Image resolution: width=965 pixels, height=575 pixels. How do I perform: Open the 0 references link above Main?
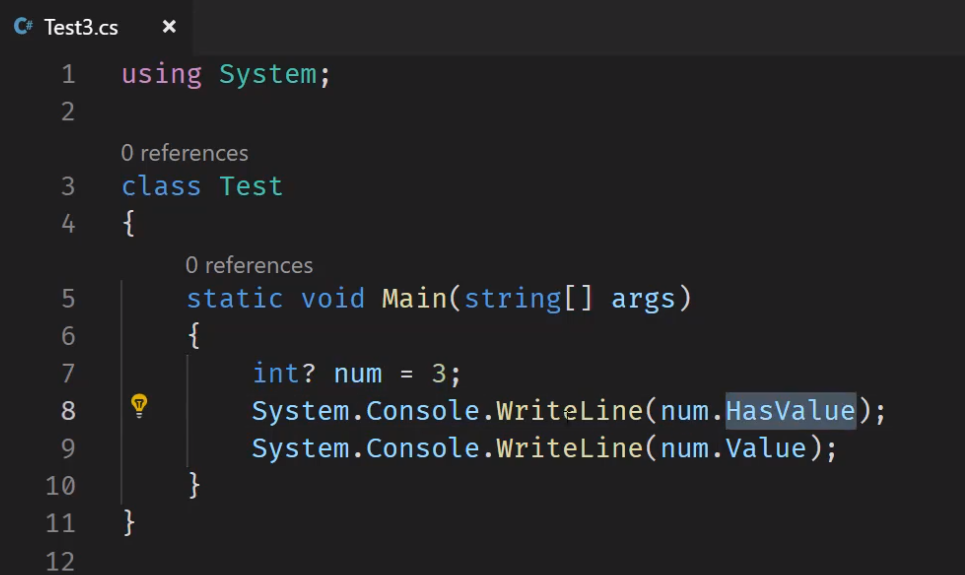click(249, 265)
